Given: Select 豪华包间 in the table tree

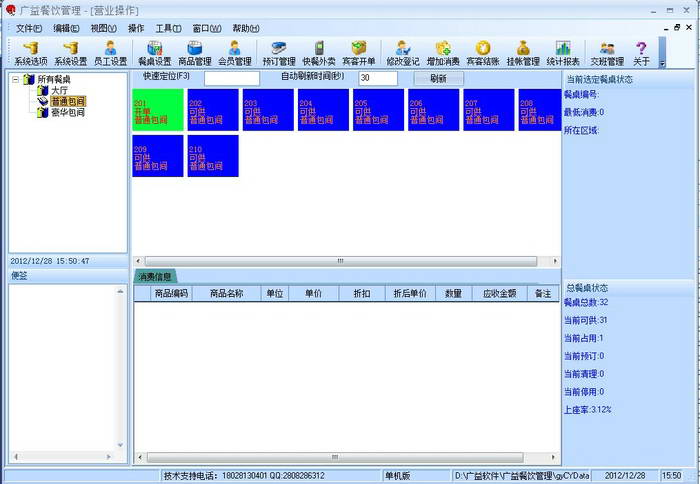Looking at the screenshot, I should (68, 113).
